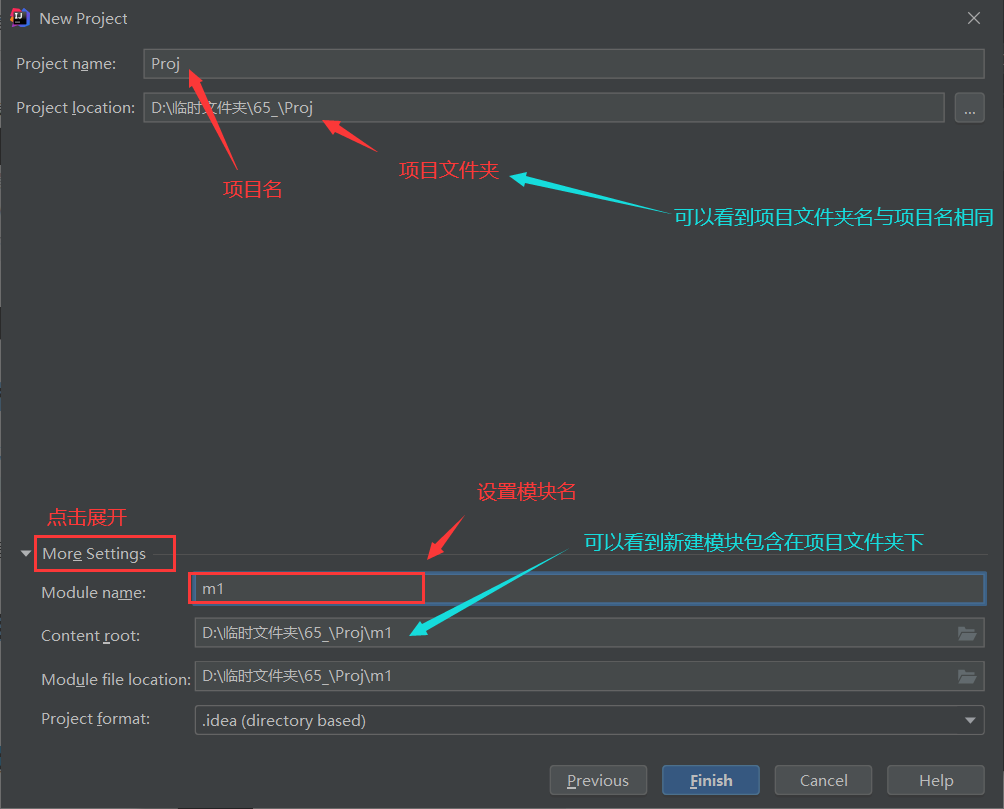1004x809 pixels.
Task: Click the Module file location label
Action: [x=116, y=680]
